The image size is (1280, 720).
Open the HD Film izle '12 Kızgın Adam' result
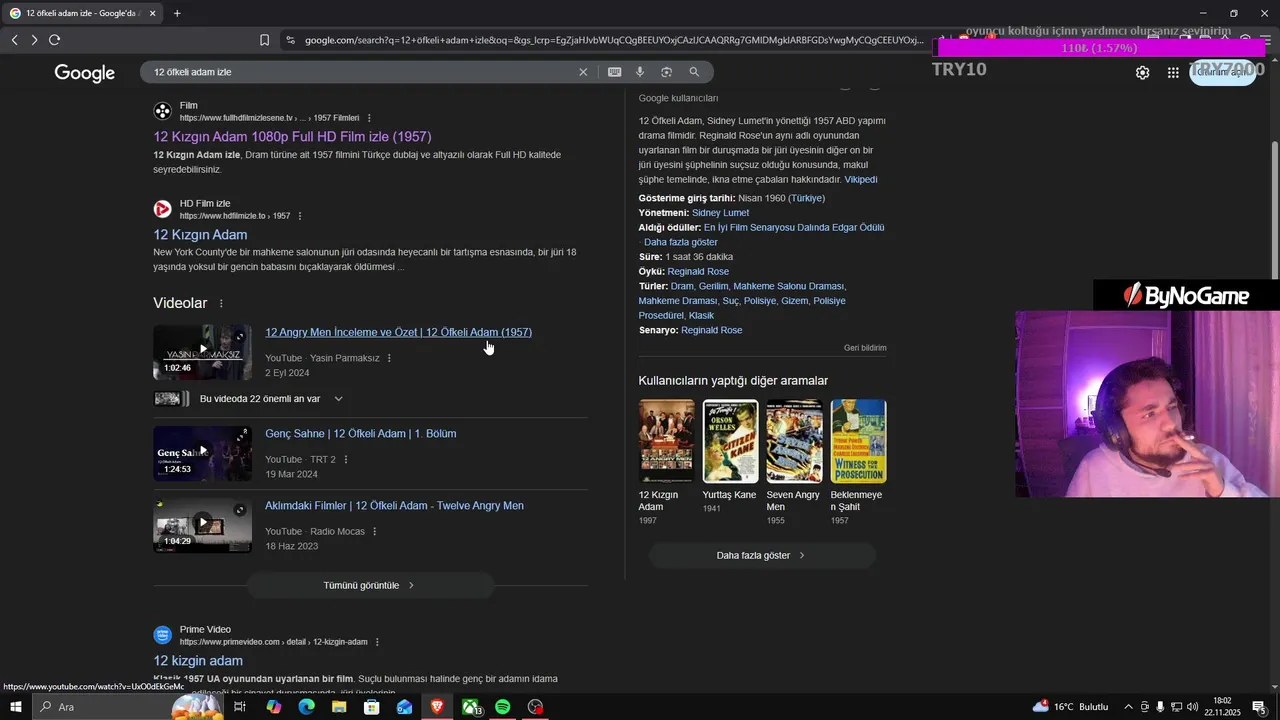200,235
